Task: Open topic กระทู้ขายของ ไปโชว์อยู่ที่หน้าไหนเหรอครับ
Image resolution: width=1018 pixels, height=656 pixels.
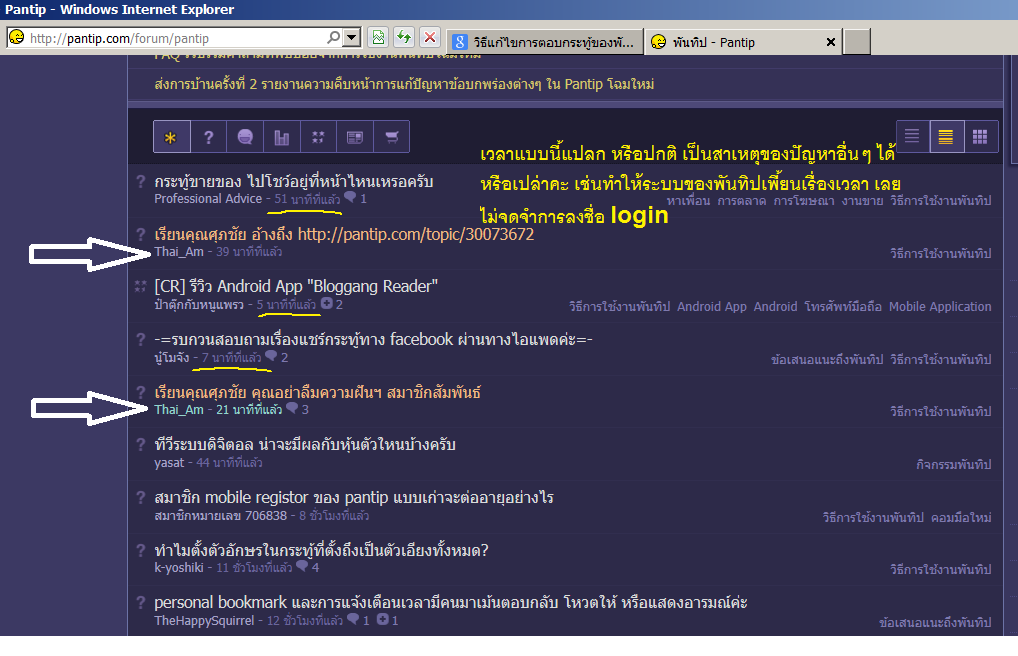Action: 293,181
